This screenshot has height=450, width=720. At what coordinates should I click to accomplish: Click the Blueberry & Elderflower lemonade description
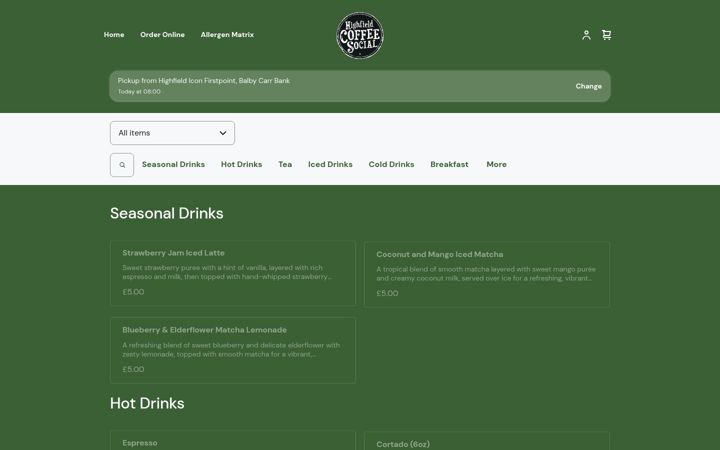(x=231, y=350)
